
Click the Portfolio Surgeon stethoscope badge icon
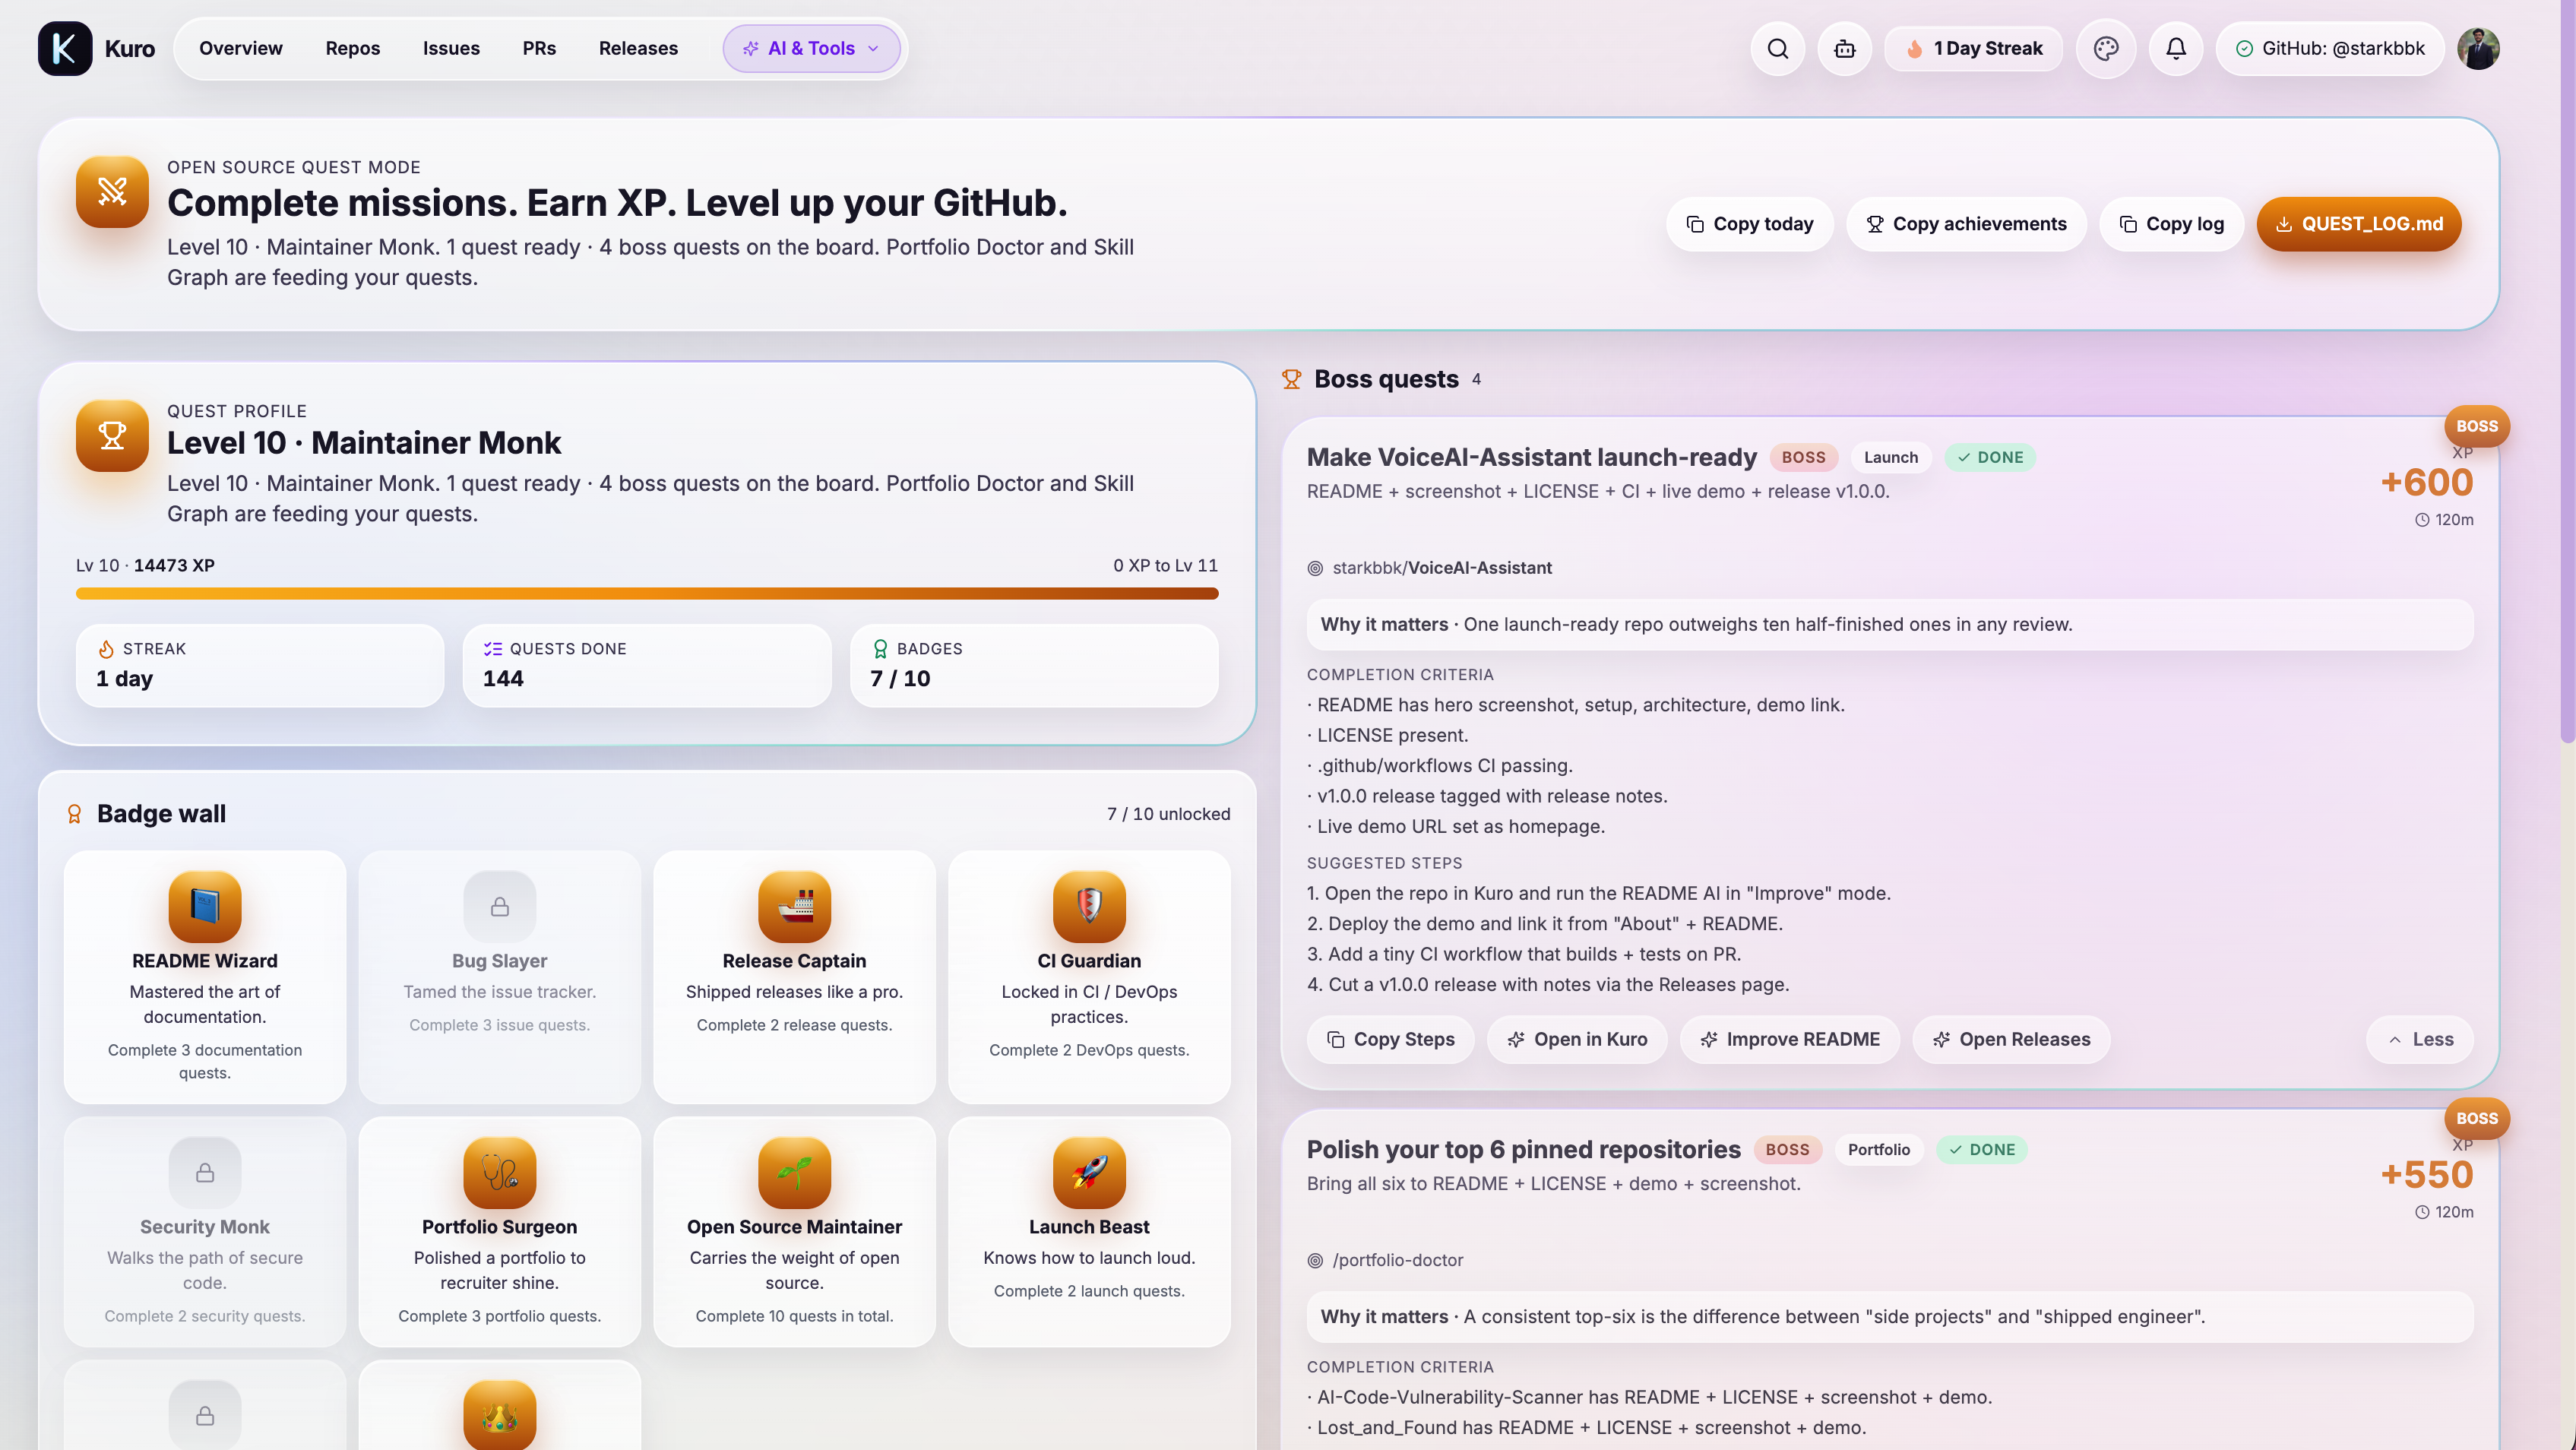500,1173
